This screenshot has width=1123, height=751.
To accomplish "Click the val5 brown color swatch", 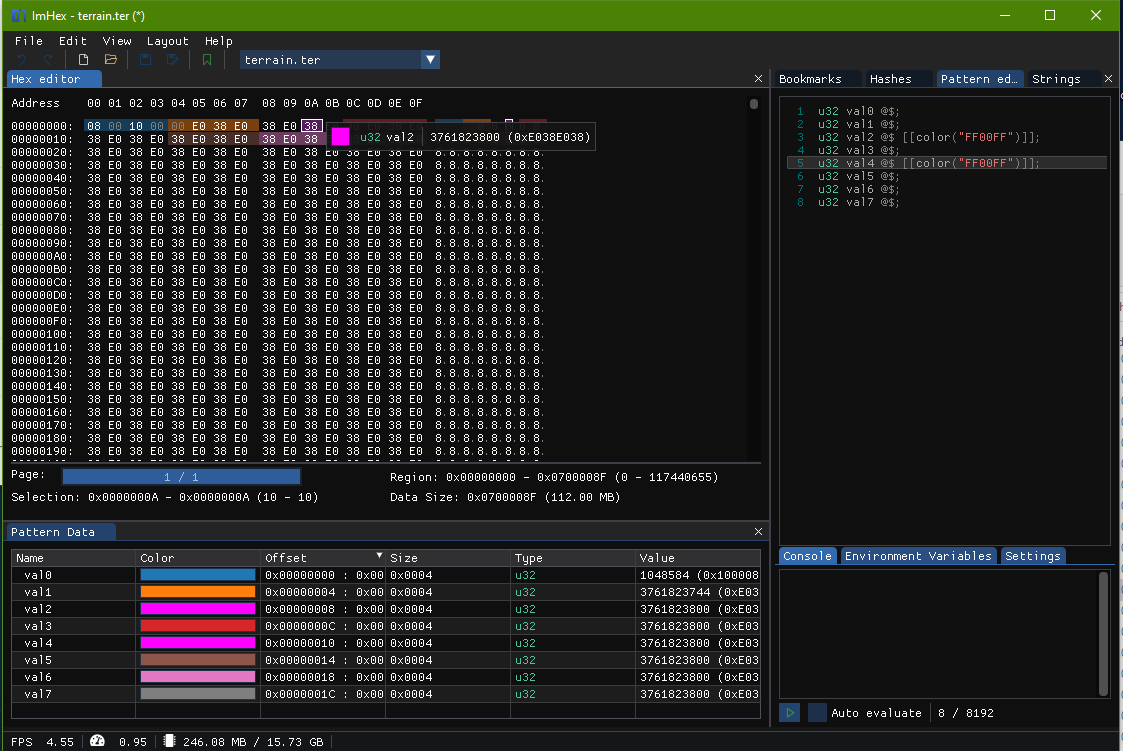I will pyautogui.click(x=198, y=659).
